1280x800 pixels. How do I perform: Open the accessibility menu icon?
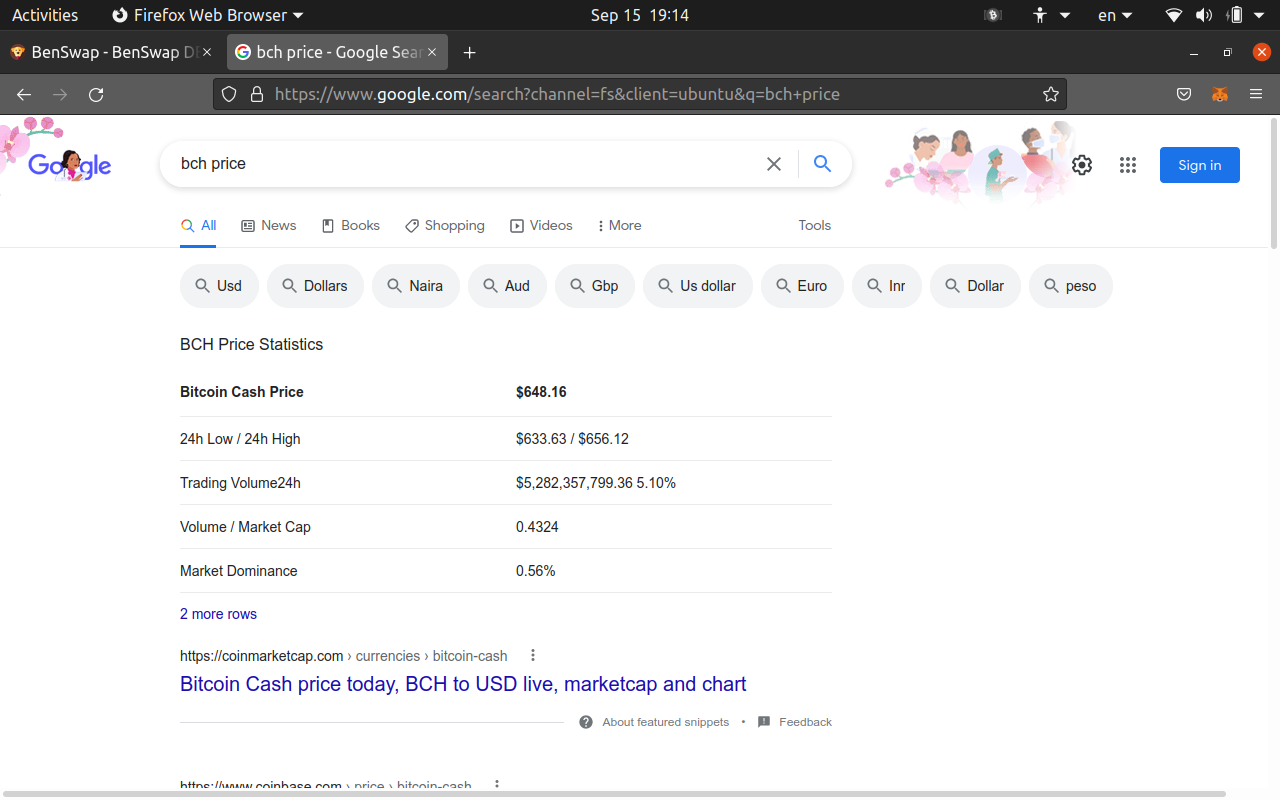coord(1040,15)
